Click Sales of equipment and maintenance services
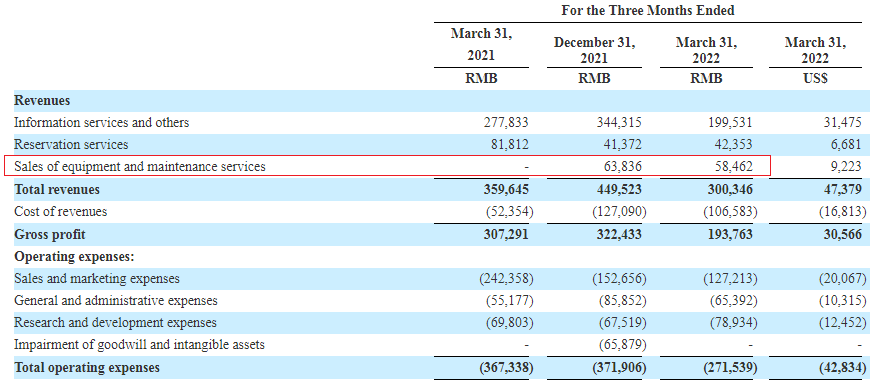882x383 pixels. coord(140,166)
